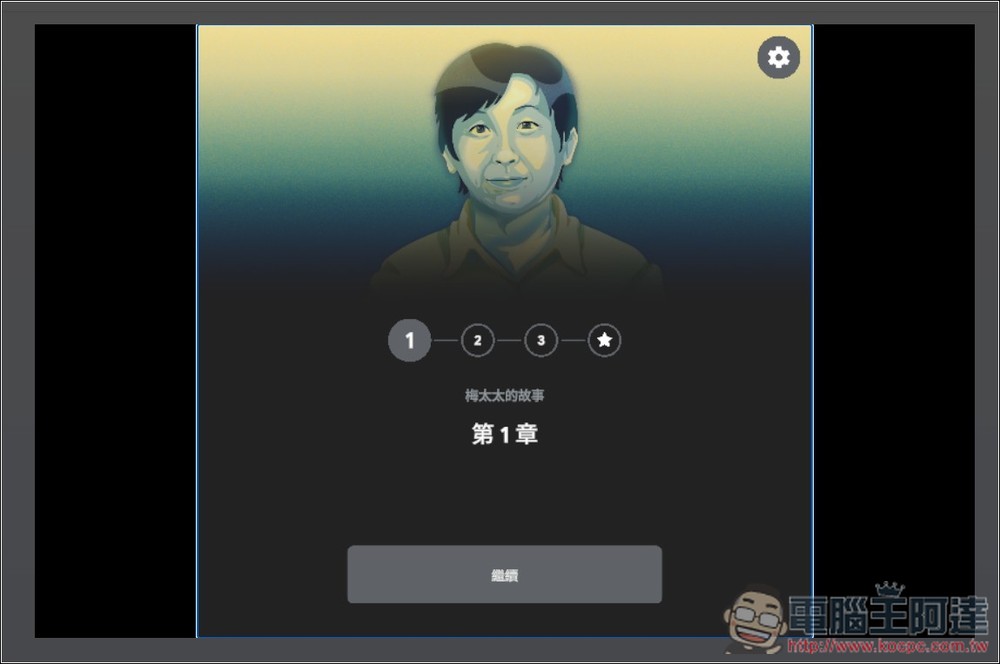This screenshot has width=1000, height=664.
Task: Click the connector line between steps 1 and 2
Action: coord(445,341)
